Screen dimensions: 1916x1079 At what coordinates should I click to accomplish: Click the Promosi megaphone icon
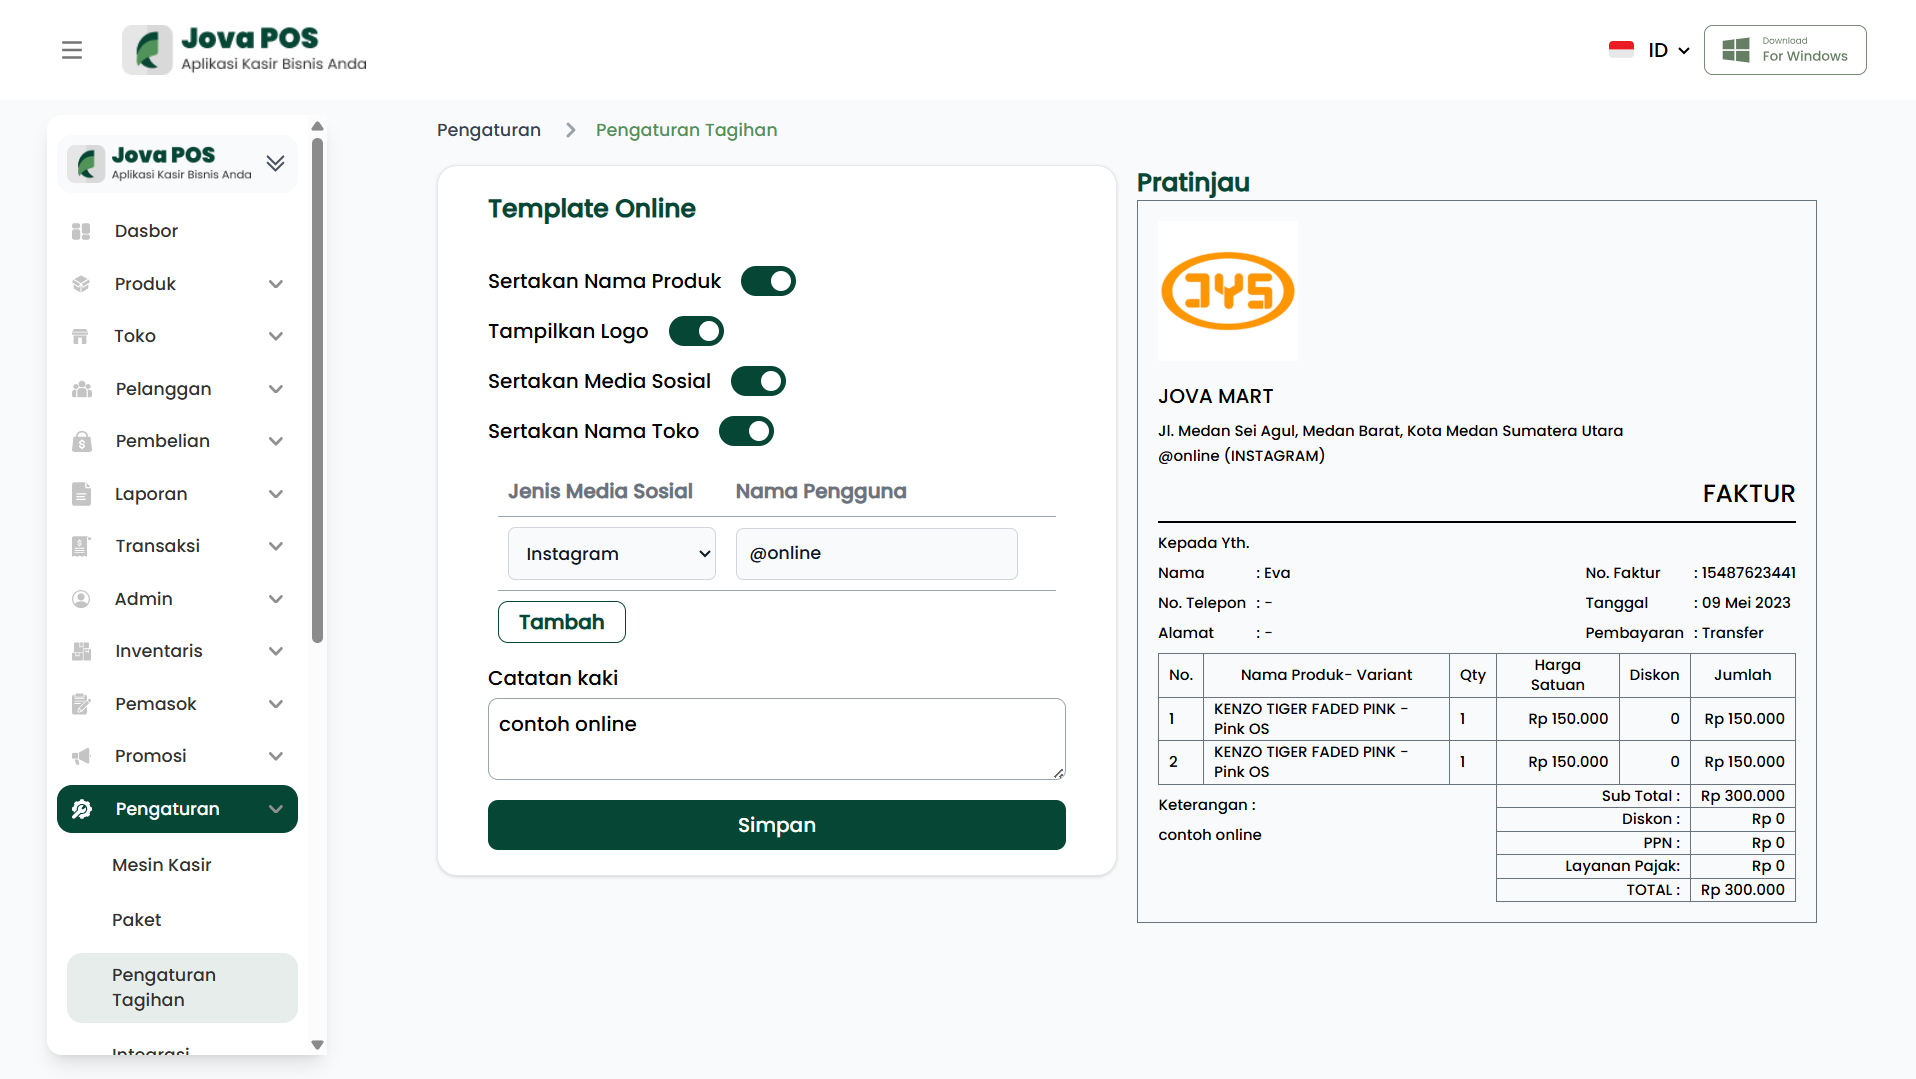pos(81,756)
